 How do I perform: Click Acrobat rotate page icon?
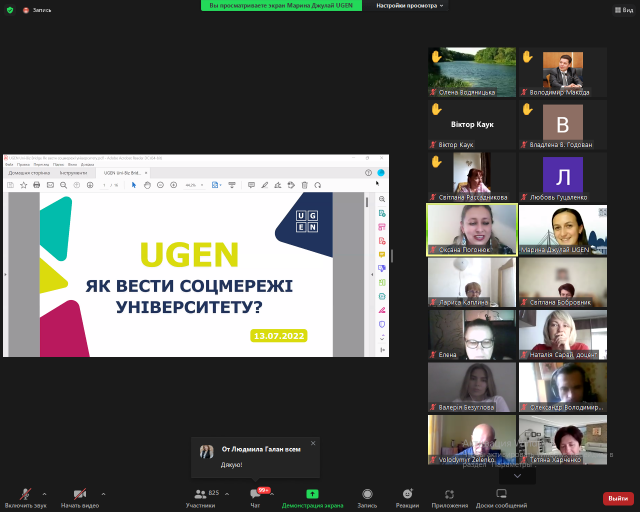coord(318,185)
